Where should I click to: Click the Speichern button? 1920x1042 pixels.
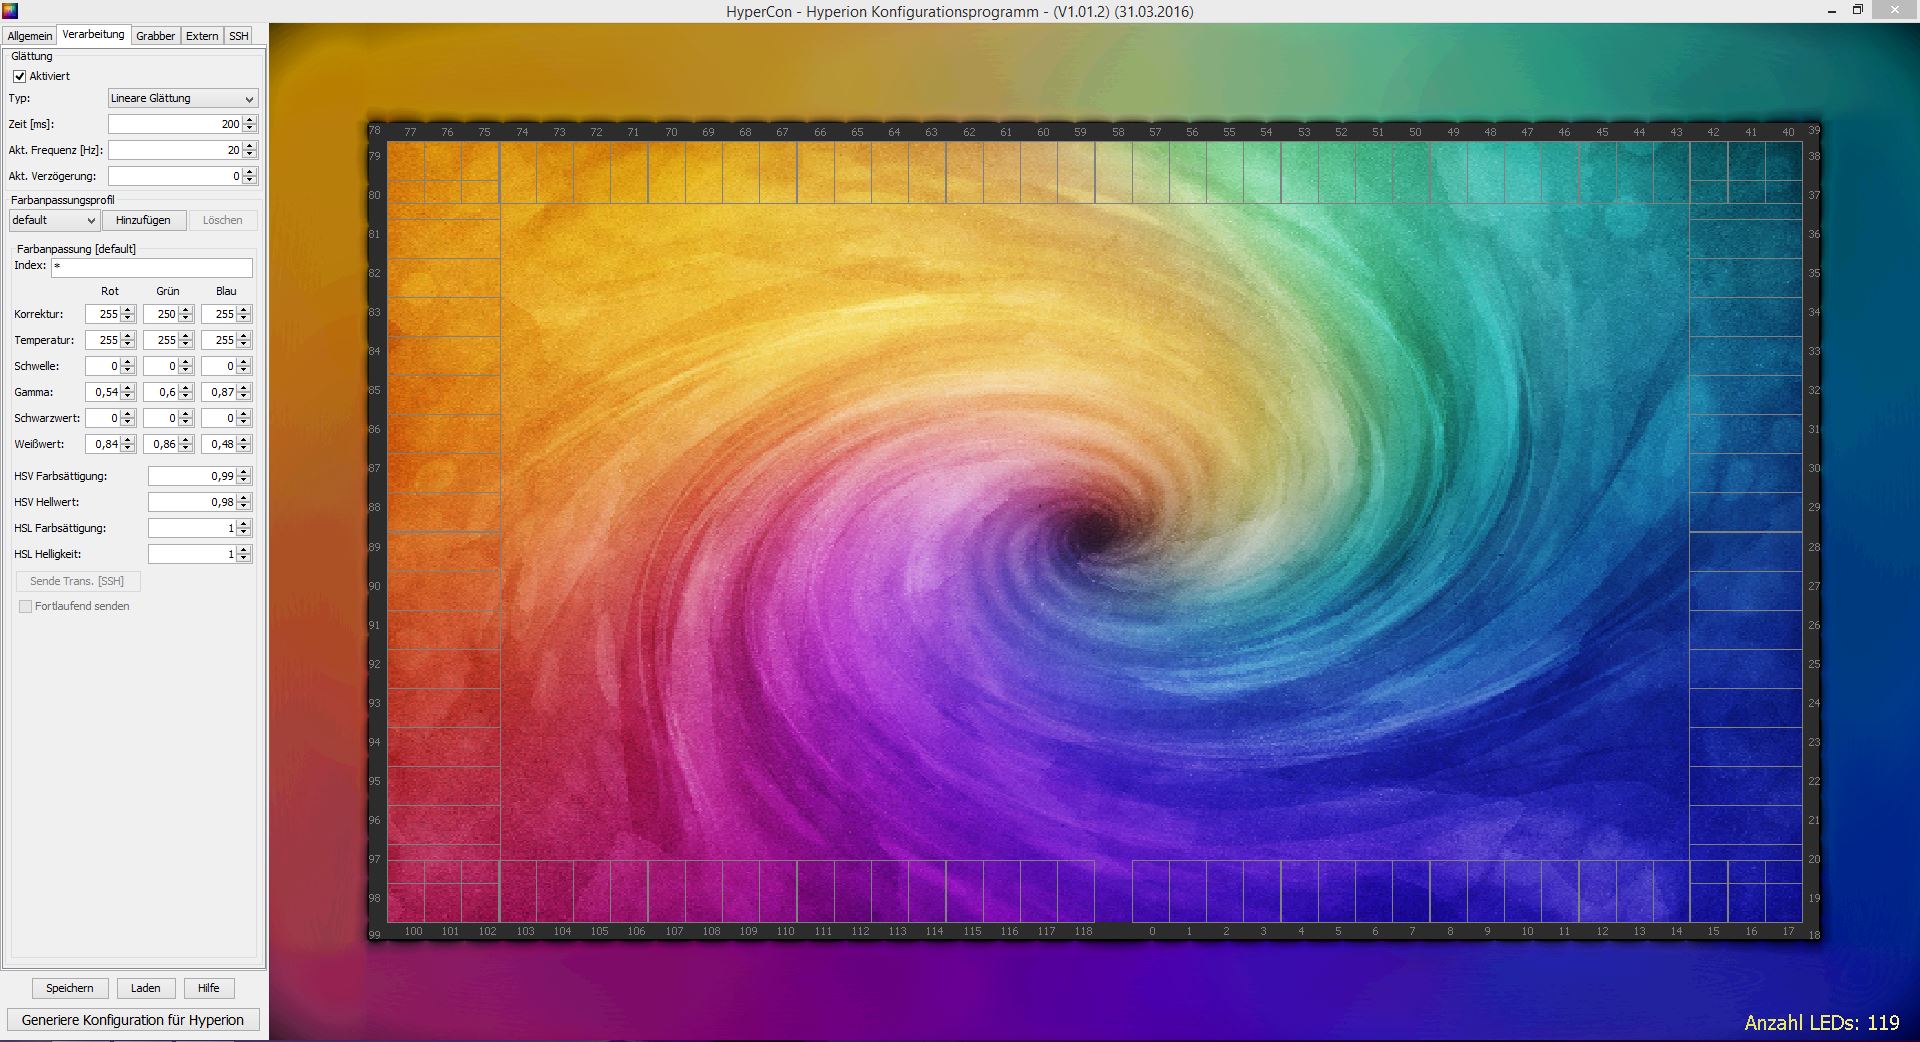point(69,988)
